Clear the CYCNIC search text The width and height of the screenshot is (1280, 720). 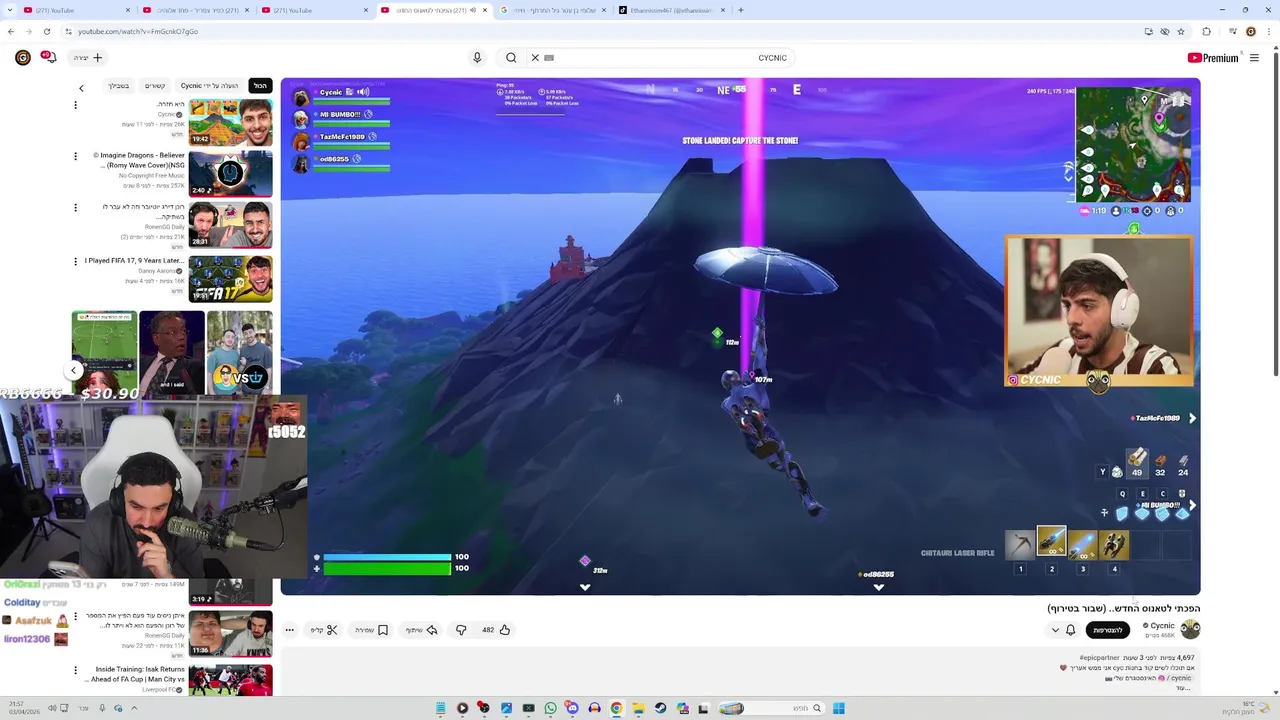point(535,58)
